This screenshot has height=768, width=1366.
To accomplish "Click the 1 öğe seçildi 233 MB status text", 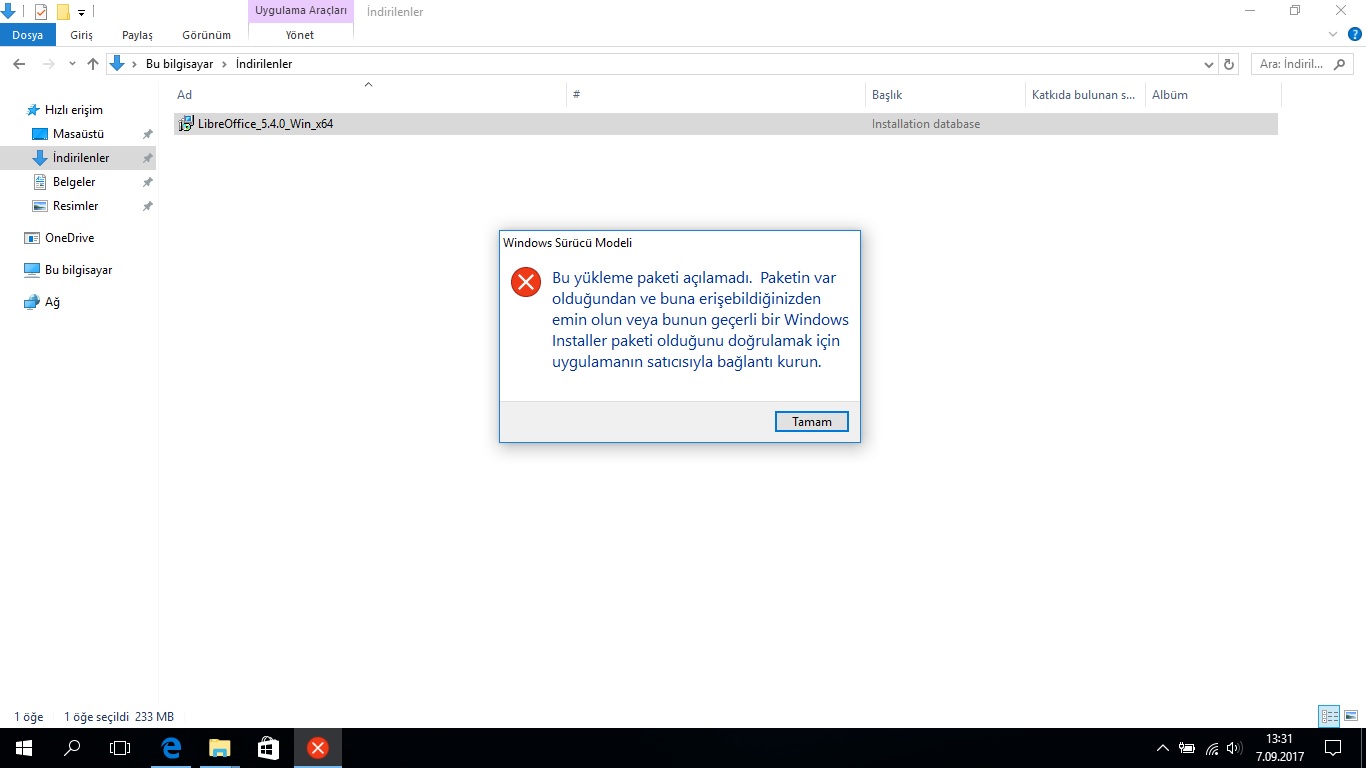I will click(x=119, y=717).
